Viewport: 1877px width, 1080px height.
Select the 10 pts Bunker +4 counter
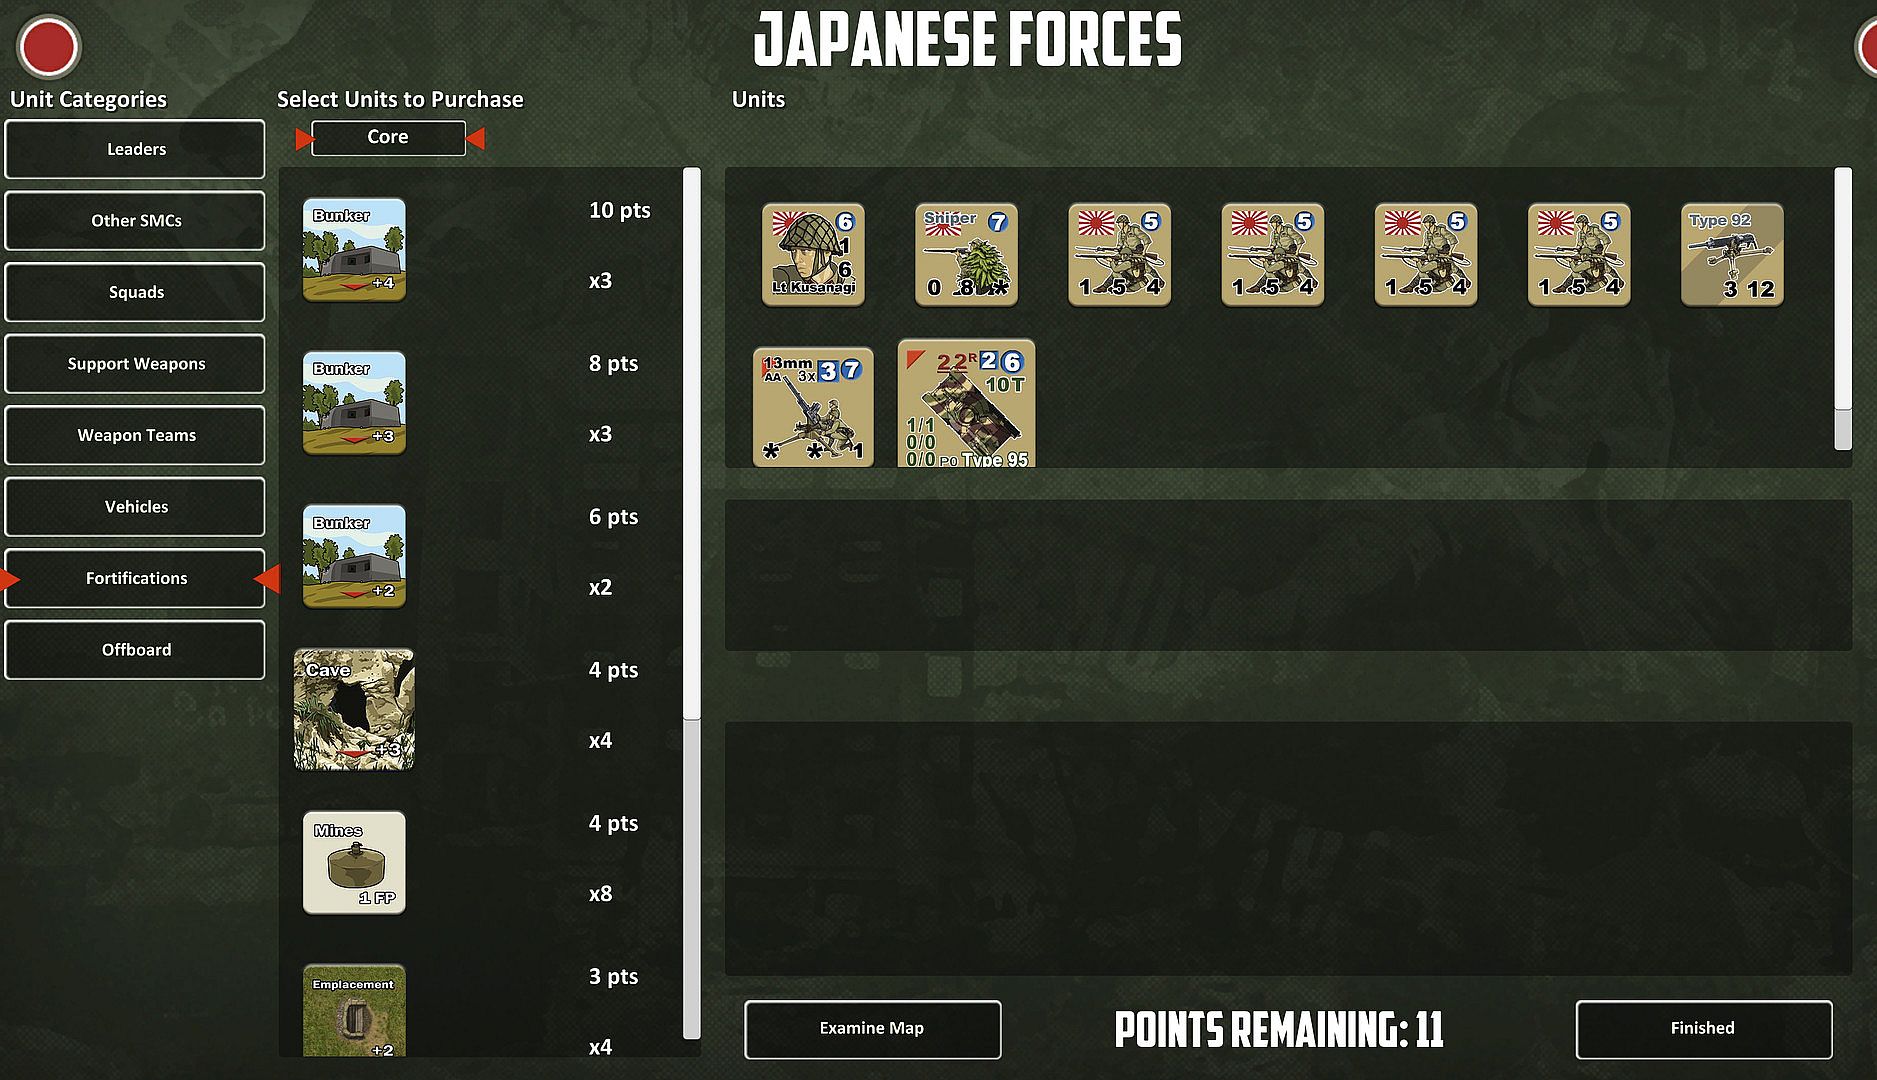coord(354,249)
